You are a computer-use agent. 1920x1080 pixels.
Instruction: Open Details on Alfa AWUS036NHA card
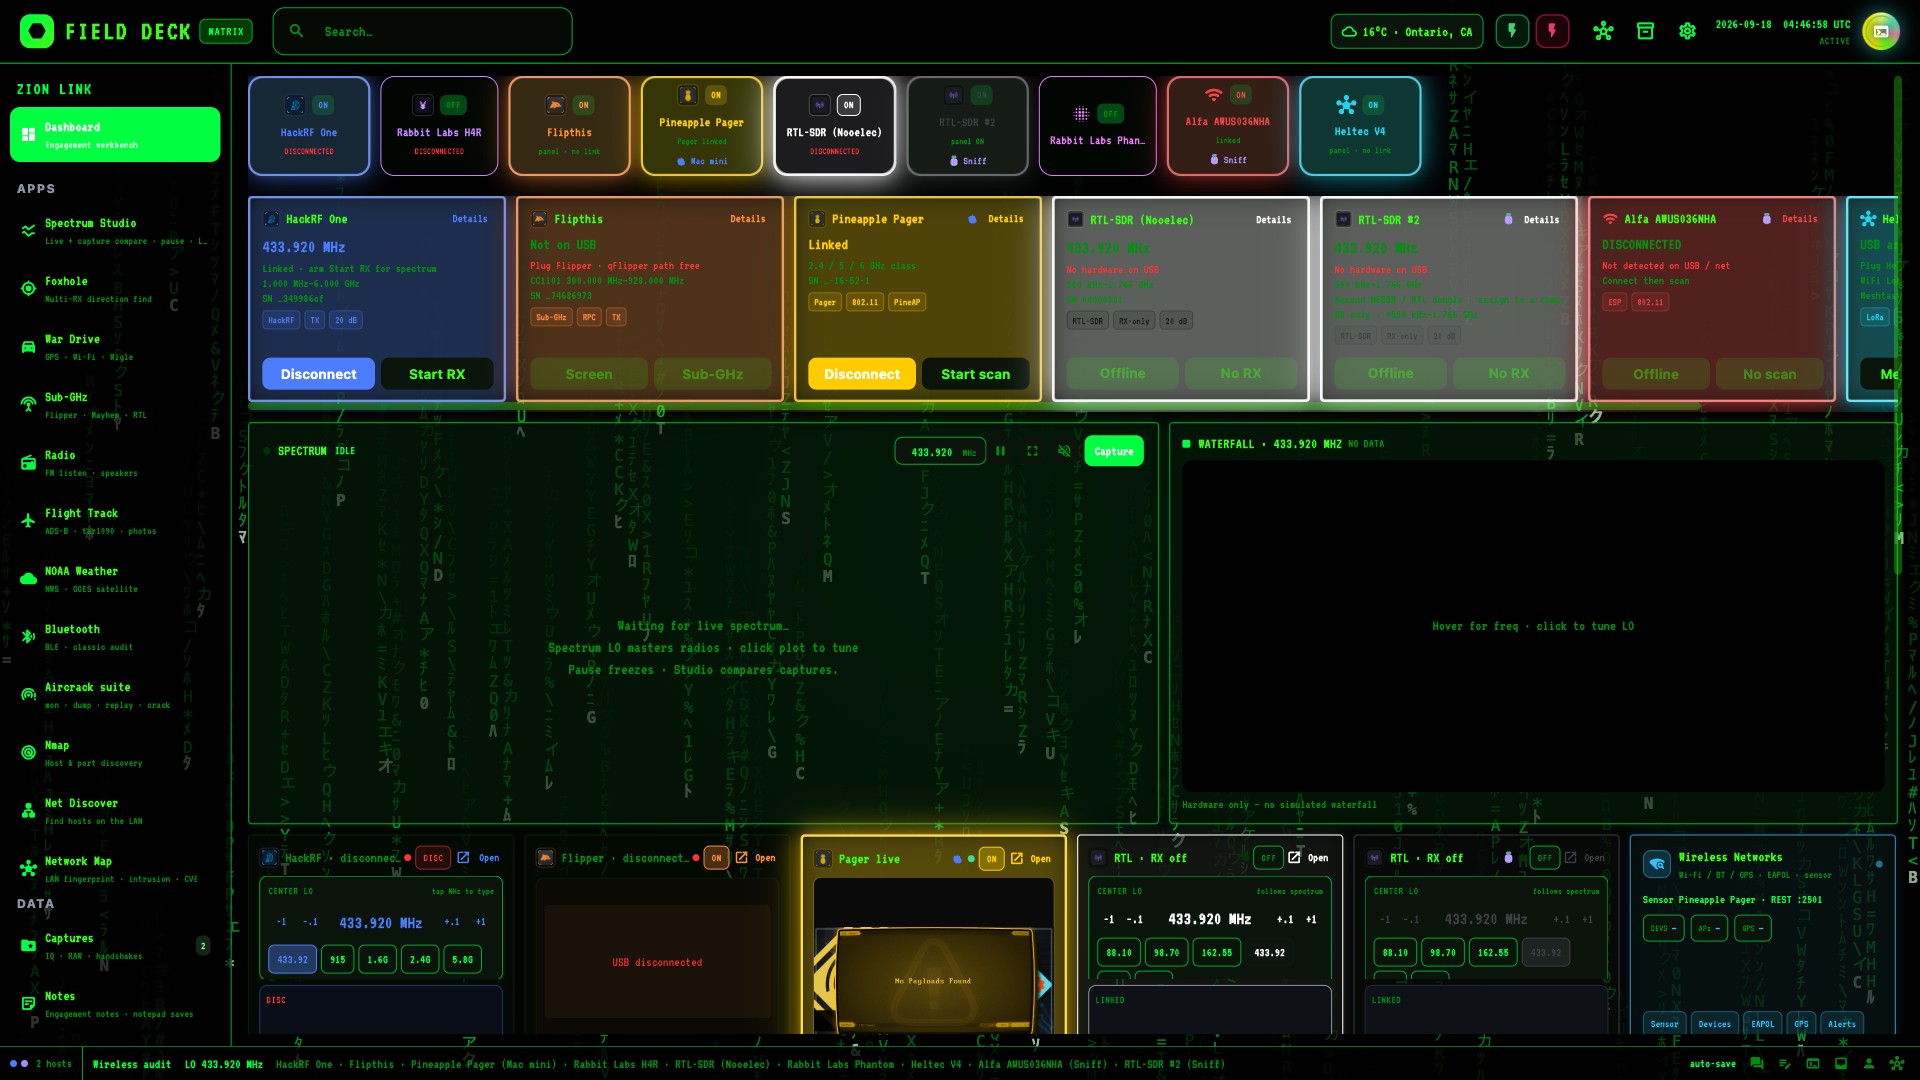tap(1799, 219)
